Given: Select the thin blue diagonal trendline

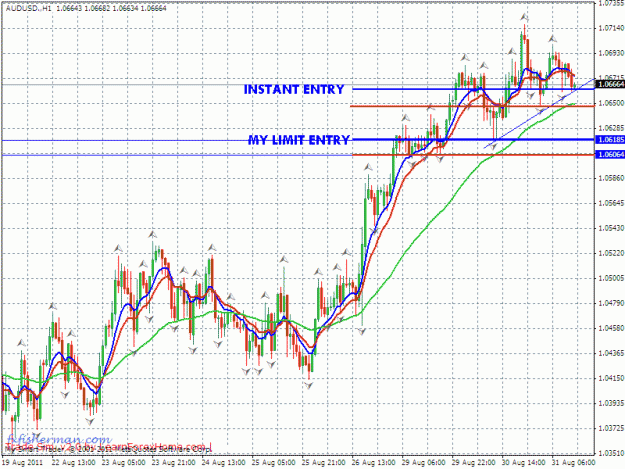Looking at the screenshot, I should pos(539,114).
